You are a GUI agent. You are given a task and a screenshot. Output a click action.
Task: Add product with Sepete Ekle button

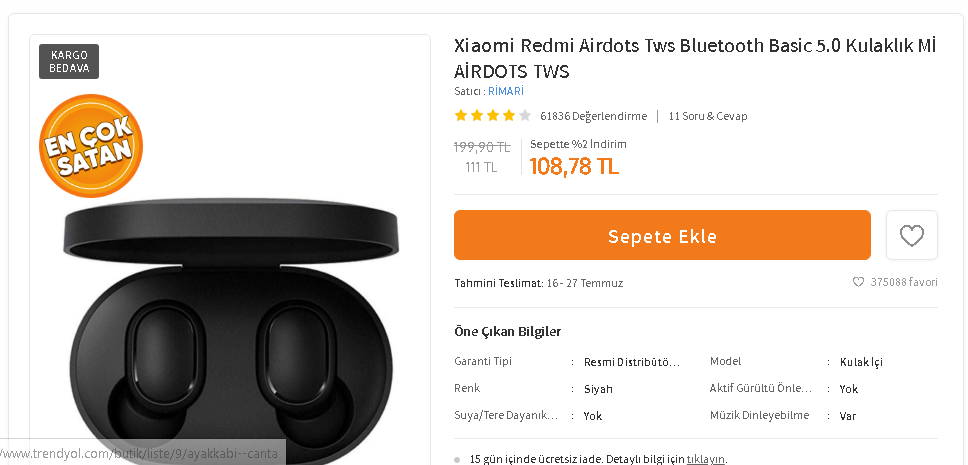pyautogui.click(x=662, y=235)
